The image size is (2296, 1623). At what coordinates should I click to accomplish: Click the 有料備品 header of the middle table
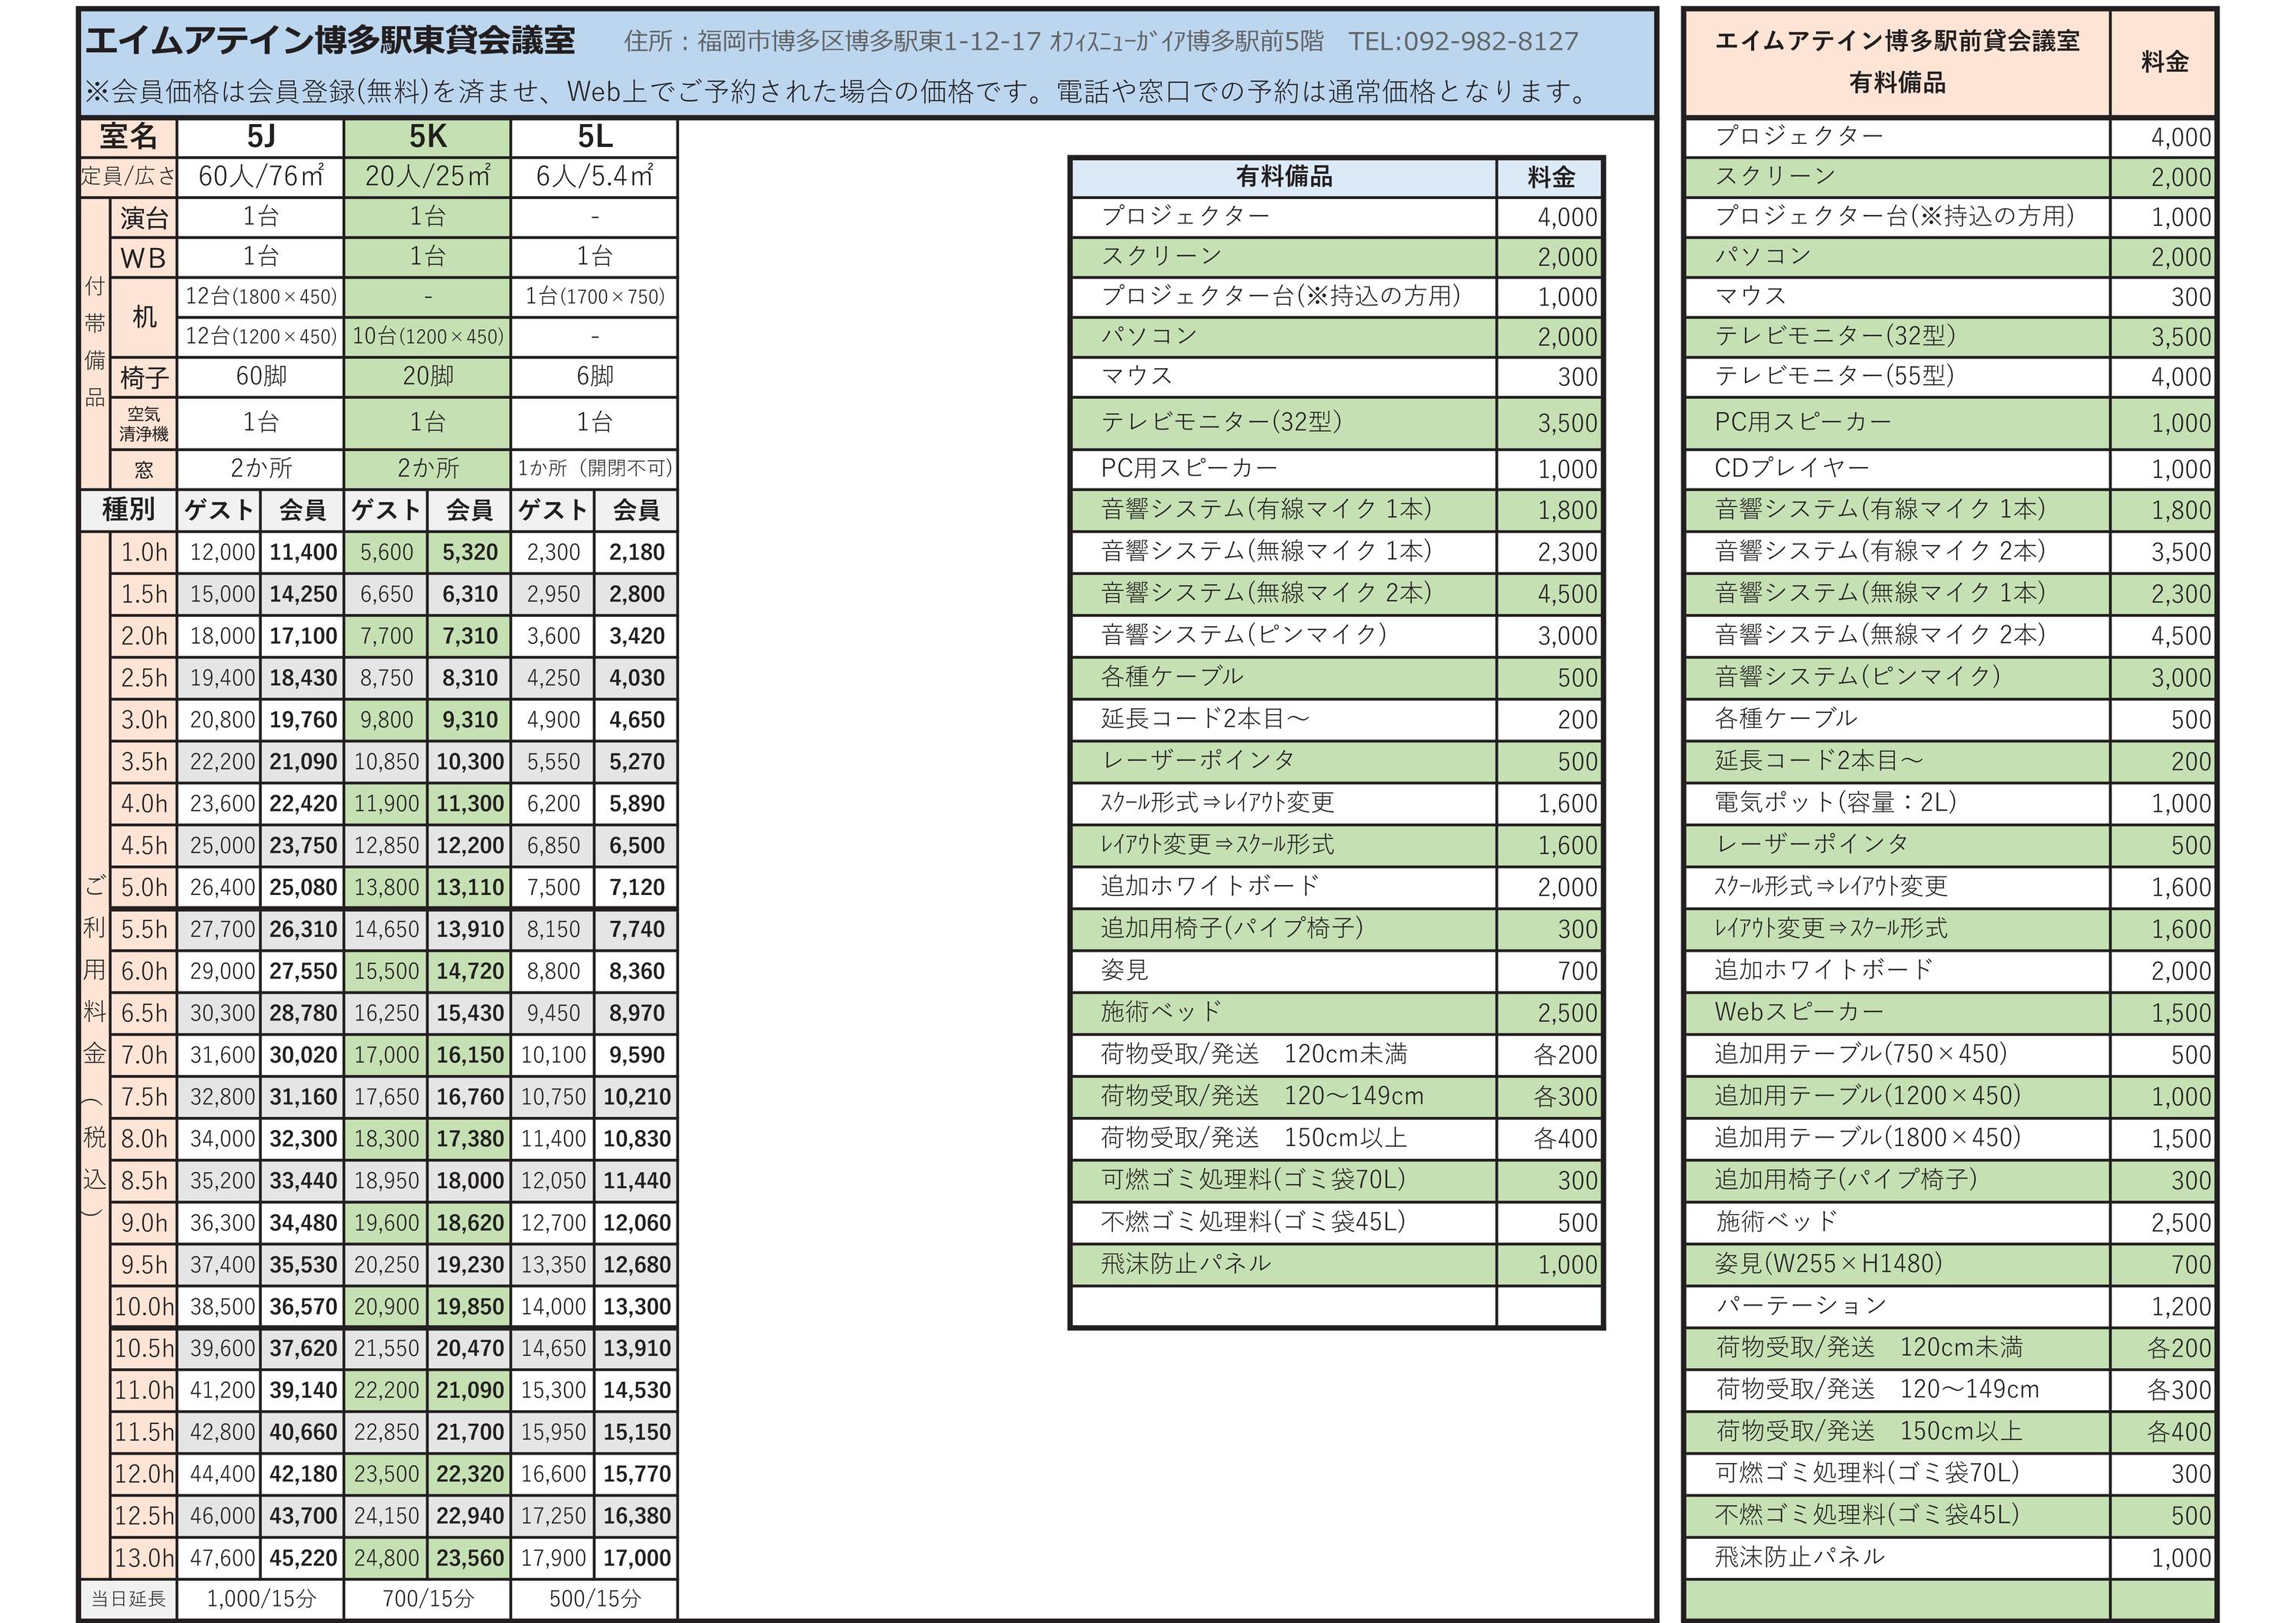point(1284,177)
